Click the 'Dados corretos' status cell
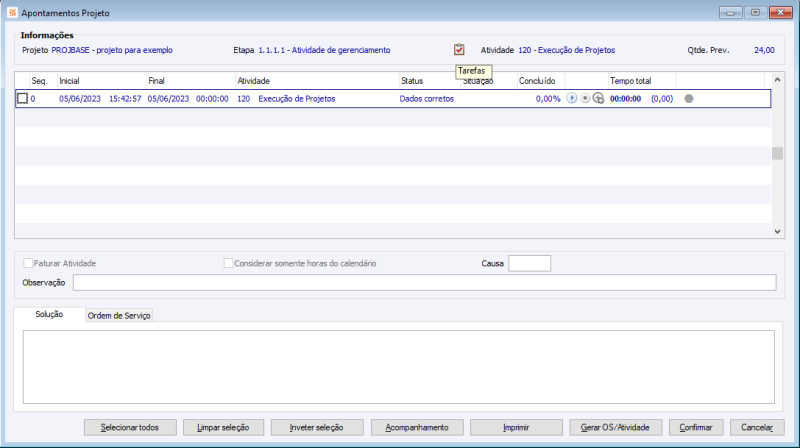 [427, 98]
